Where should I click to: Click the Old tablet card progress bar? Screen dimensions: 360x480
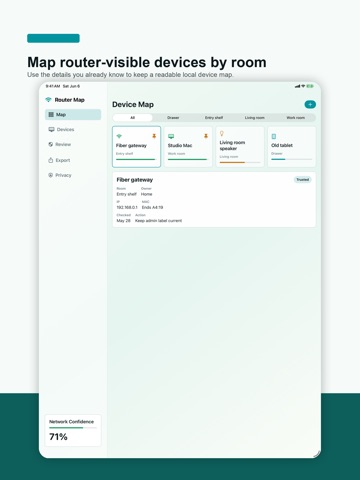click(292, 159)
